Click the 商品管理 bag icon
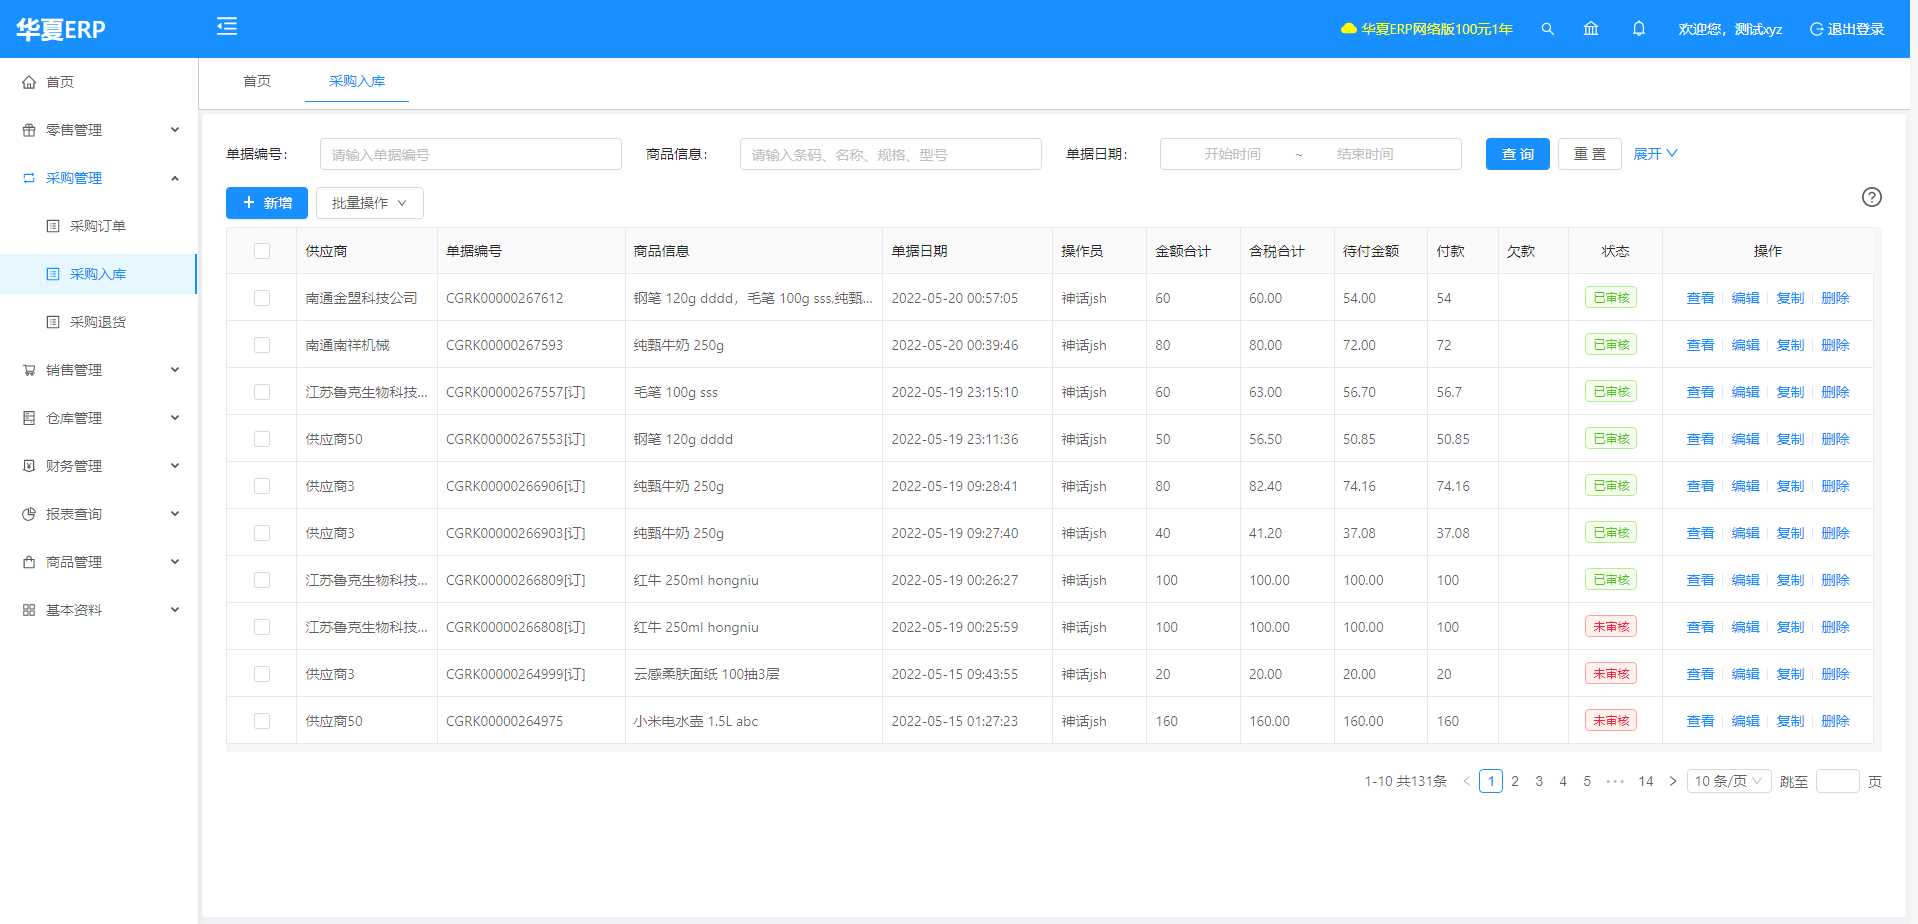Image resolution: width=1918 pixels, height=924 pixels. click(29, 562)
